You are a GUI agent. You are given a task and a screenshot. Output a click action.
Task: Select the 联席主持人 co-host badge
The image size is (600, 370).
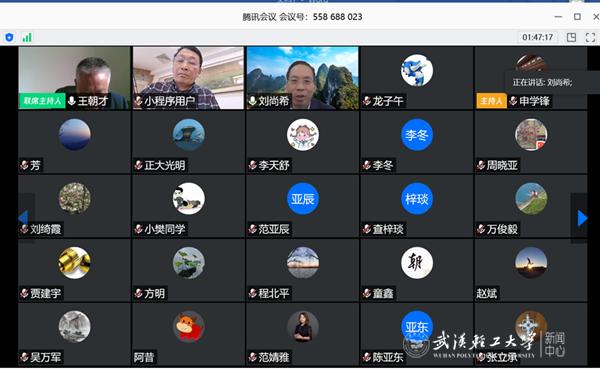tap(42, 101)
